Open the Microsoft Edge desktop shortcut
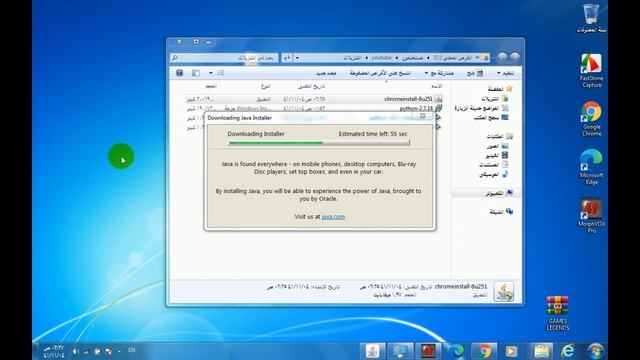This screenshot has height=360, width=640. pyautogui.click(x=591, y=167)
